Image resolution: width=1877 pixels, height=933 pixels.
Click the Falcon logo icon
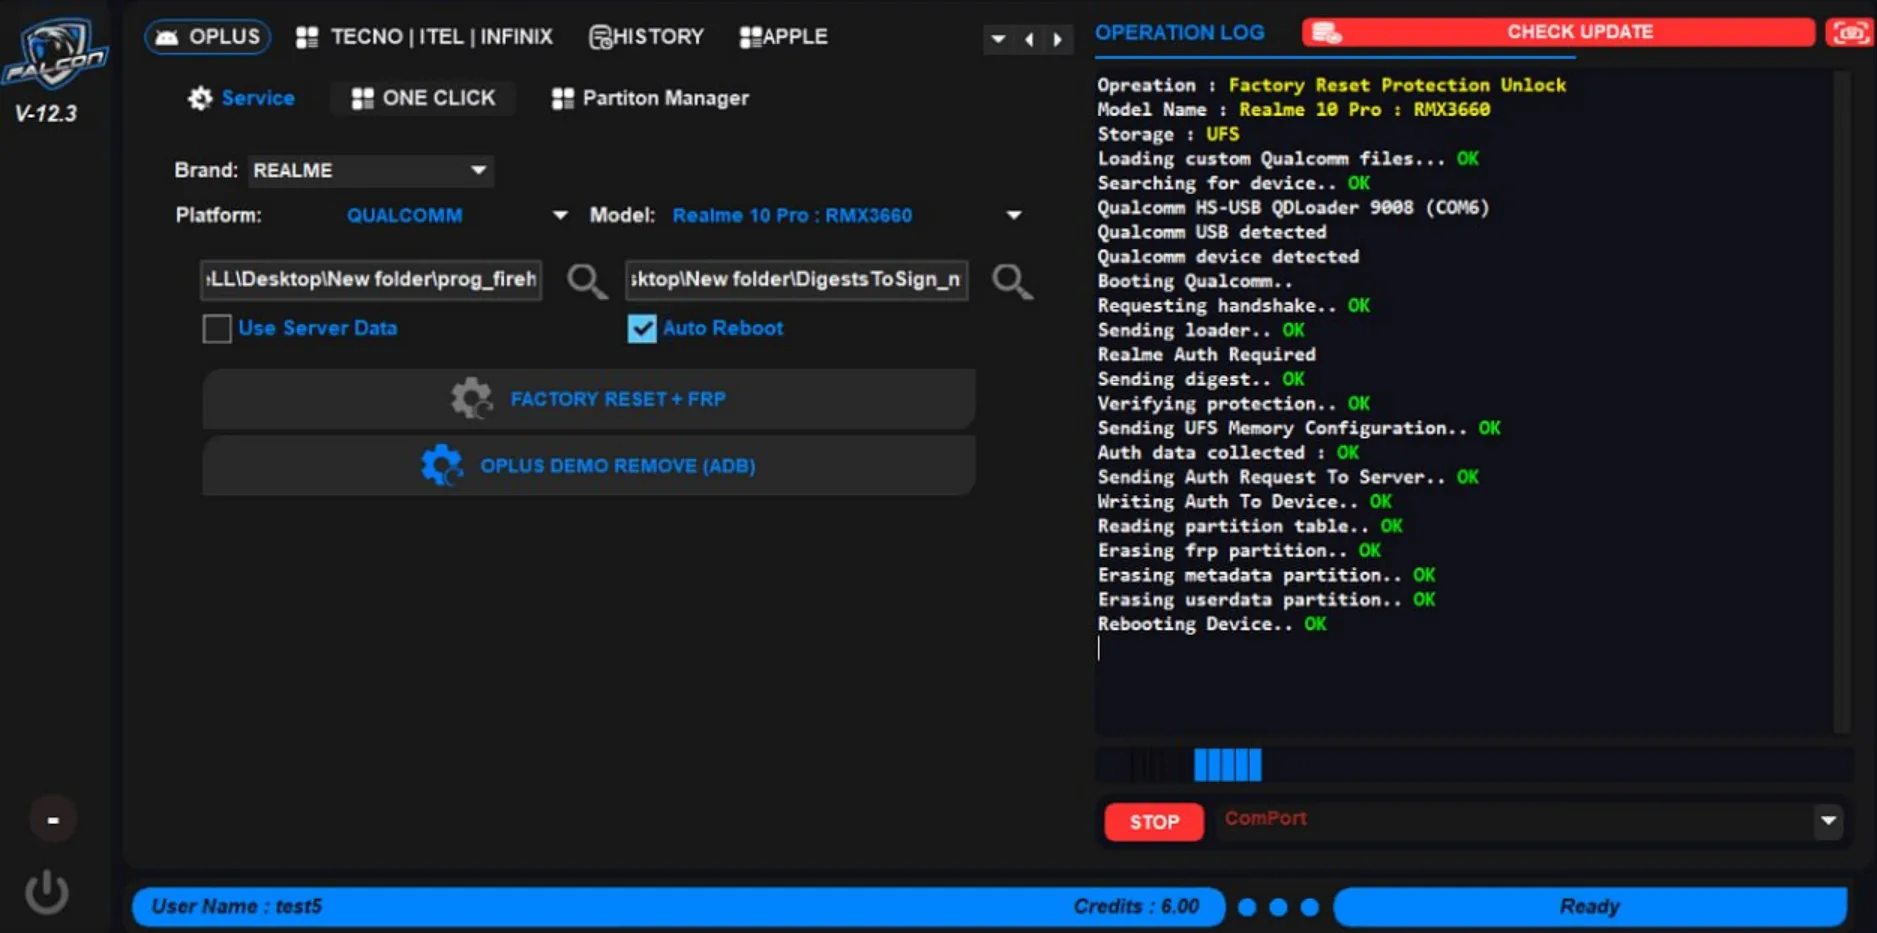pos(54,54)
